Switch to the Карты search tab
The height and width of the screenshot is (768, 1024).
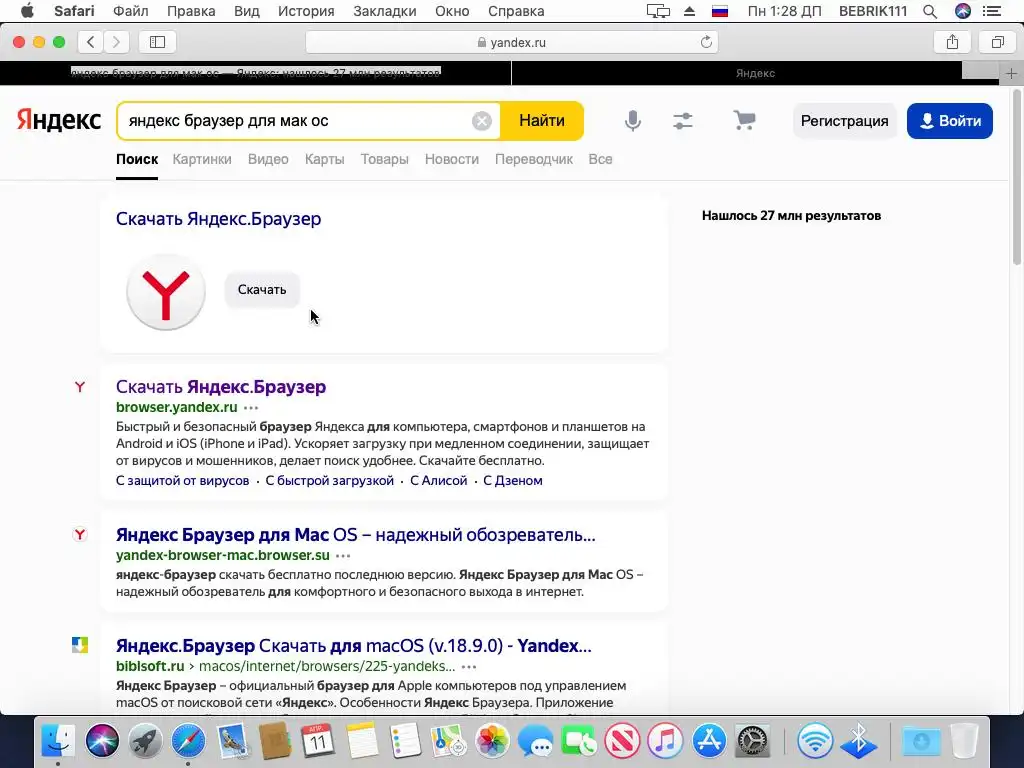coord(325,159)
